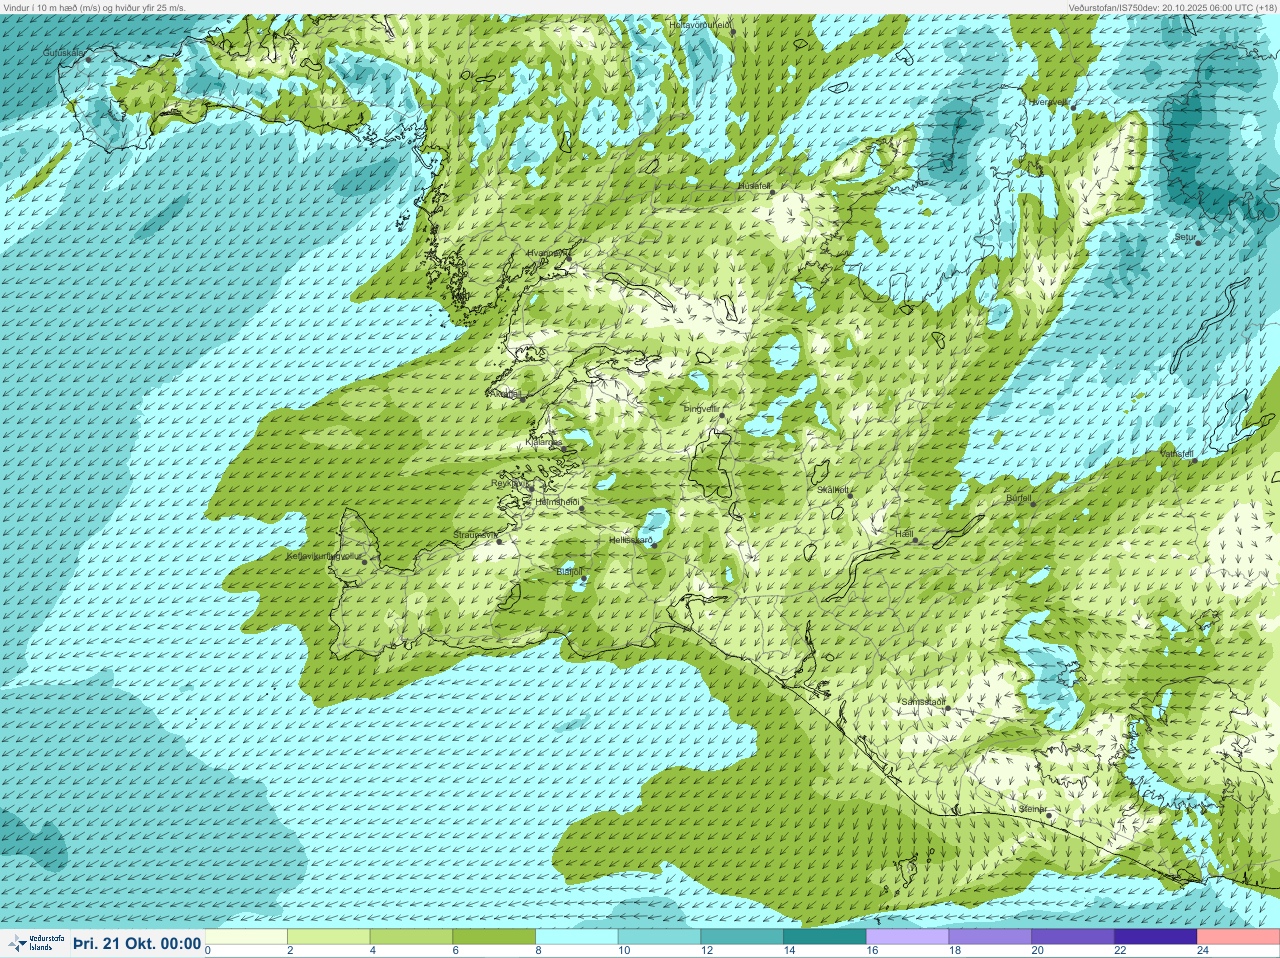Image resolution: width=1280 pixels, height=958 pixels.
Task: Click the legend scale number 12
Action: [x=707, y=951]
